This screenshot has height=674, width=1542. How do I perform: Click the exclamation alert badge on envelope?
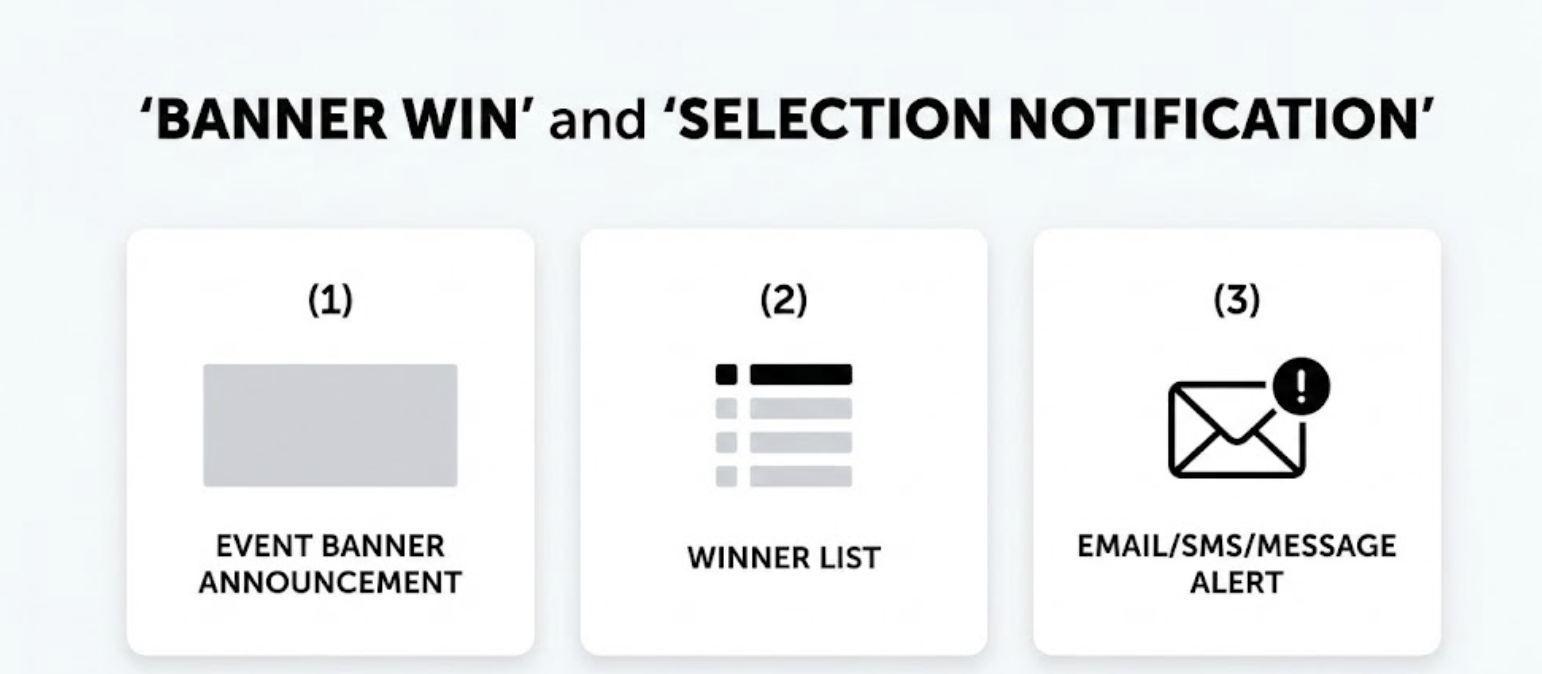pyautogui.click(x=1300, y=386)
